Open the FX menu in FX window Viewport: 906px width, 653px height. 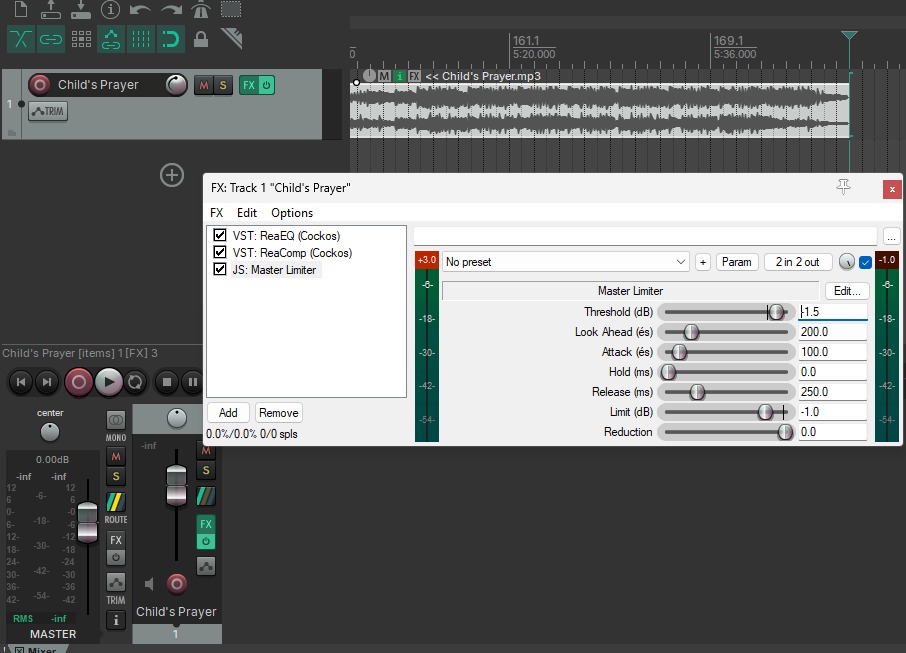[x=217, y=213]
